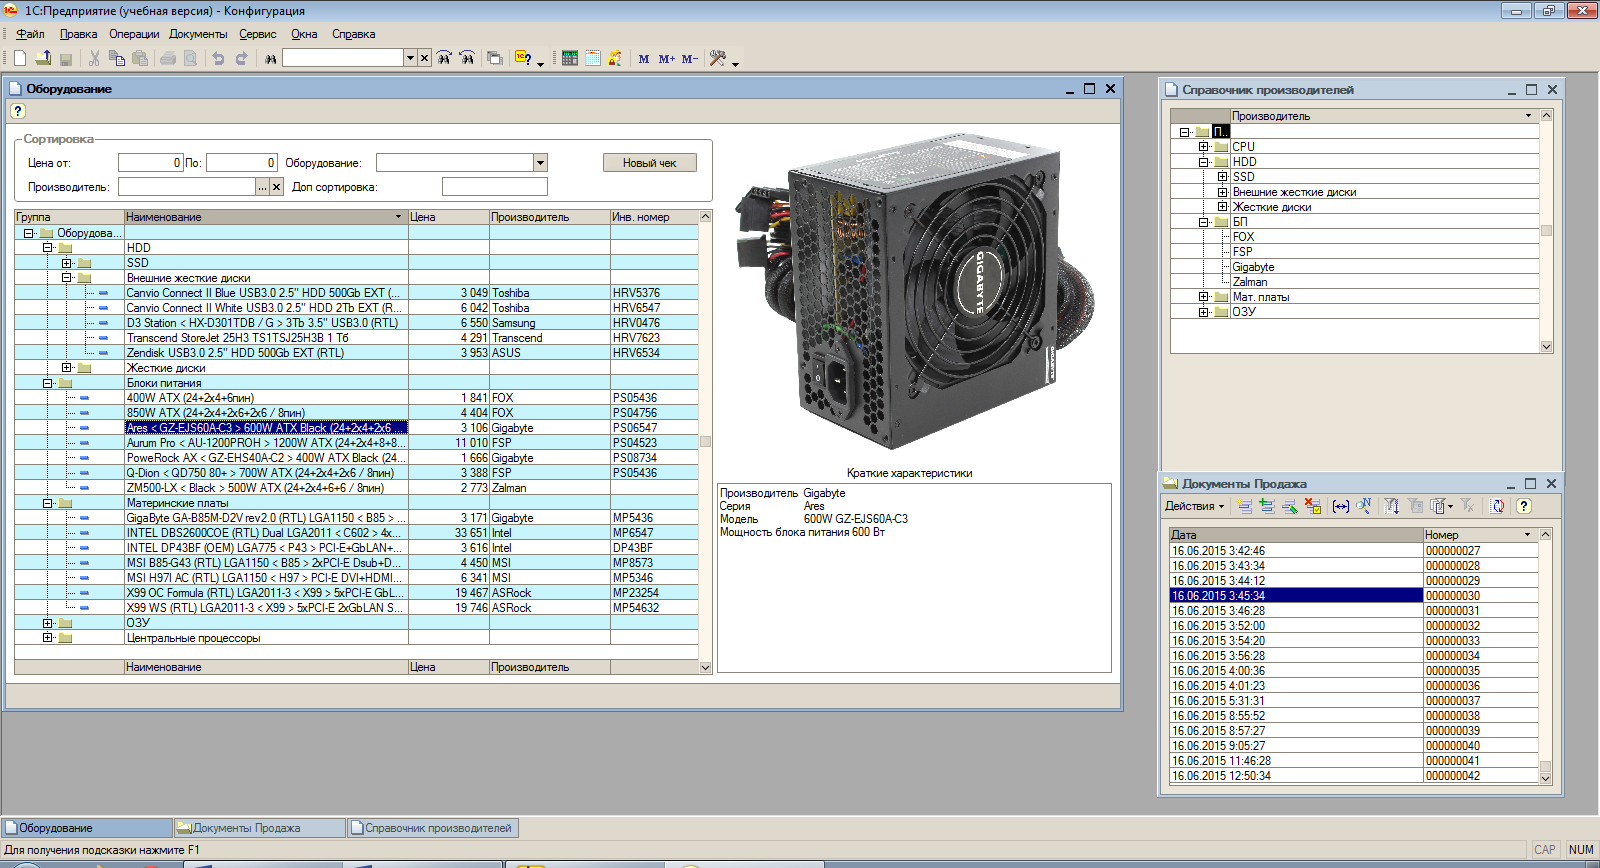The width and height of the screenshot is (1600, 868).
Task: Select the Aurum Pro AU-1200PROH row
Action: coord(356,443)
